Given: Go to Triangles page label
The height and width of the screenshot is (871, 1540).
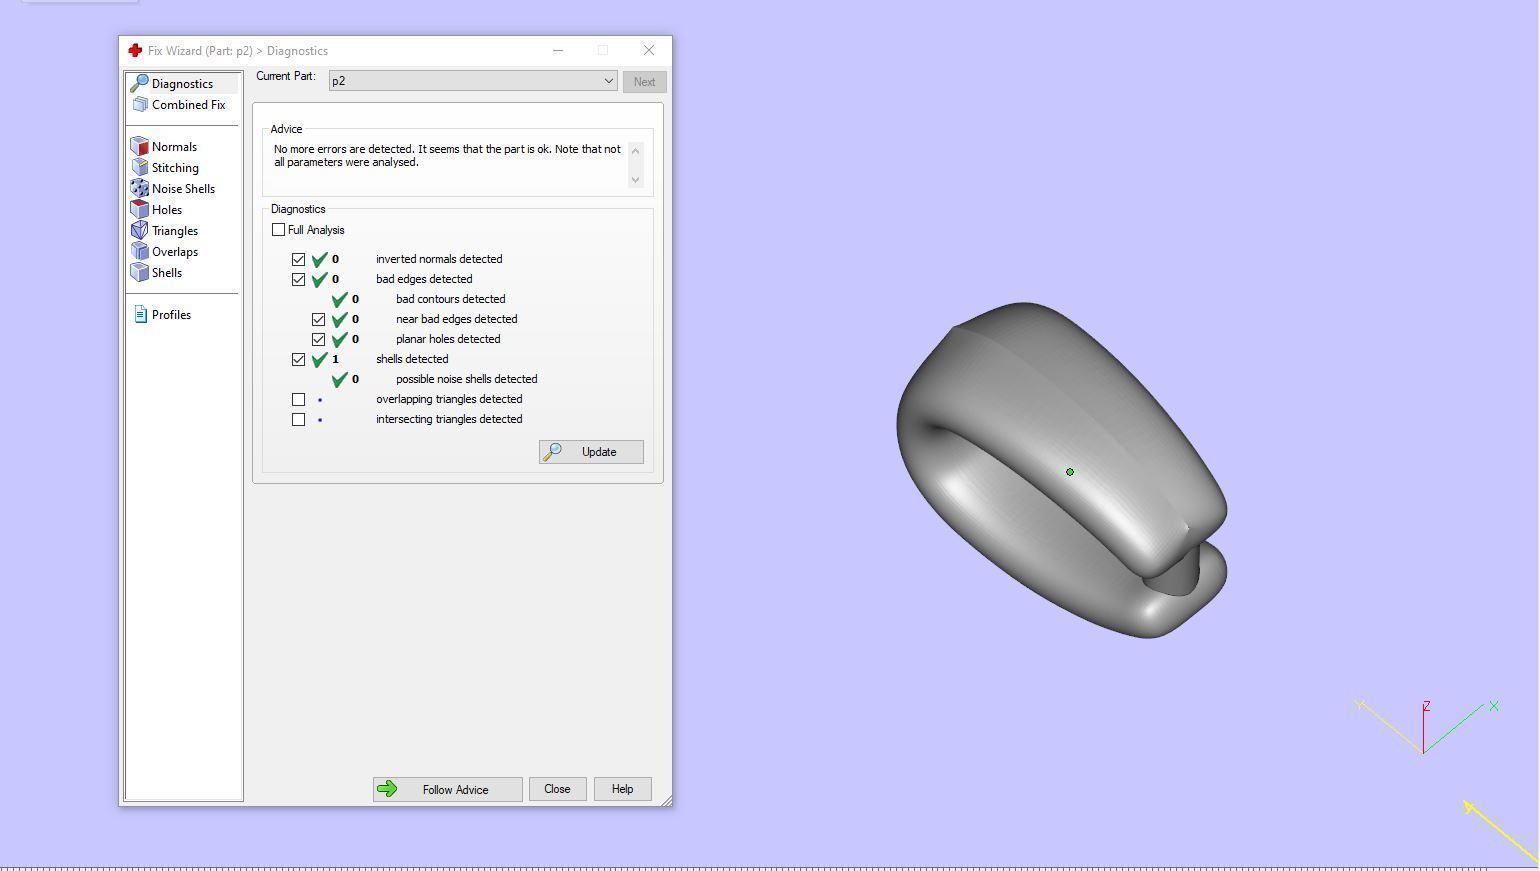Looking at the screenshot, I should click(175, 231).
